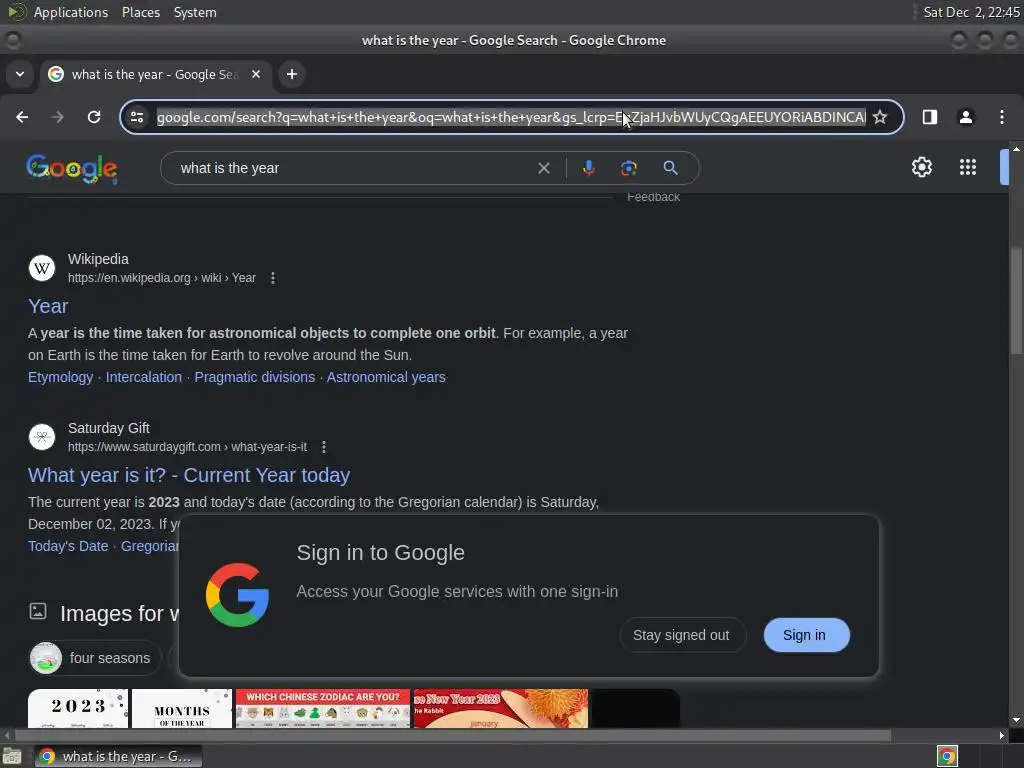Start voice search with microphone icon
This screenshot has width=1024, height=768.
point(588,168)
